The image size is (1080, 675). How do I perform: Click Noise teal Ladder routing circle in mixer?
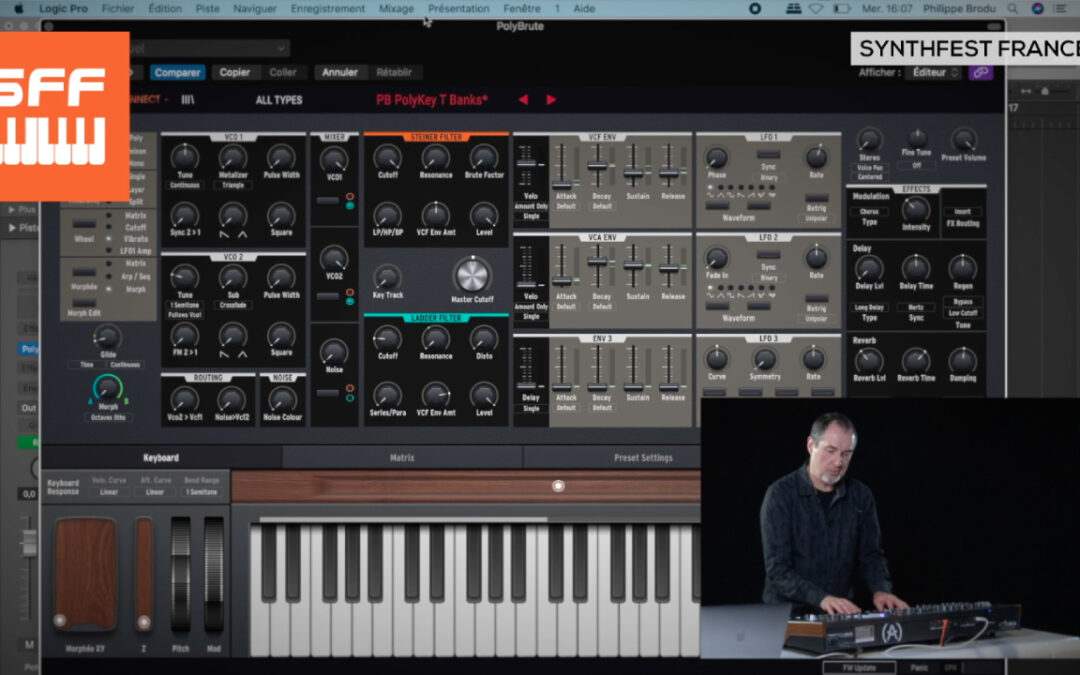(350, 397)
